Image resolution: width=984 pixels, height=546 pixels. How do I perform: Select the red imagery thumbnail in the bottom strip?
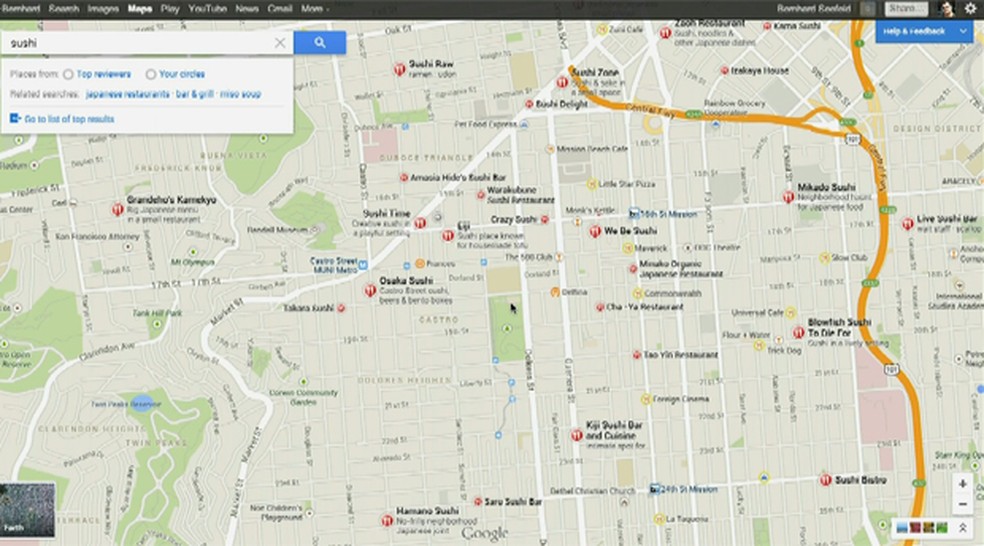[x=915, y=528]
